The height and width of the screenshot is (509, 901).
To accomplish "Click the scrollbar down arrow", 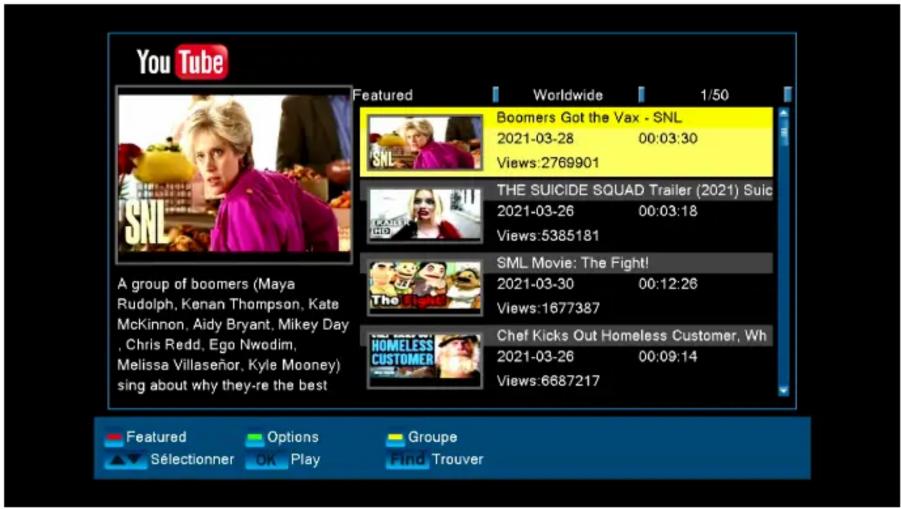I will tap(784, 391).
